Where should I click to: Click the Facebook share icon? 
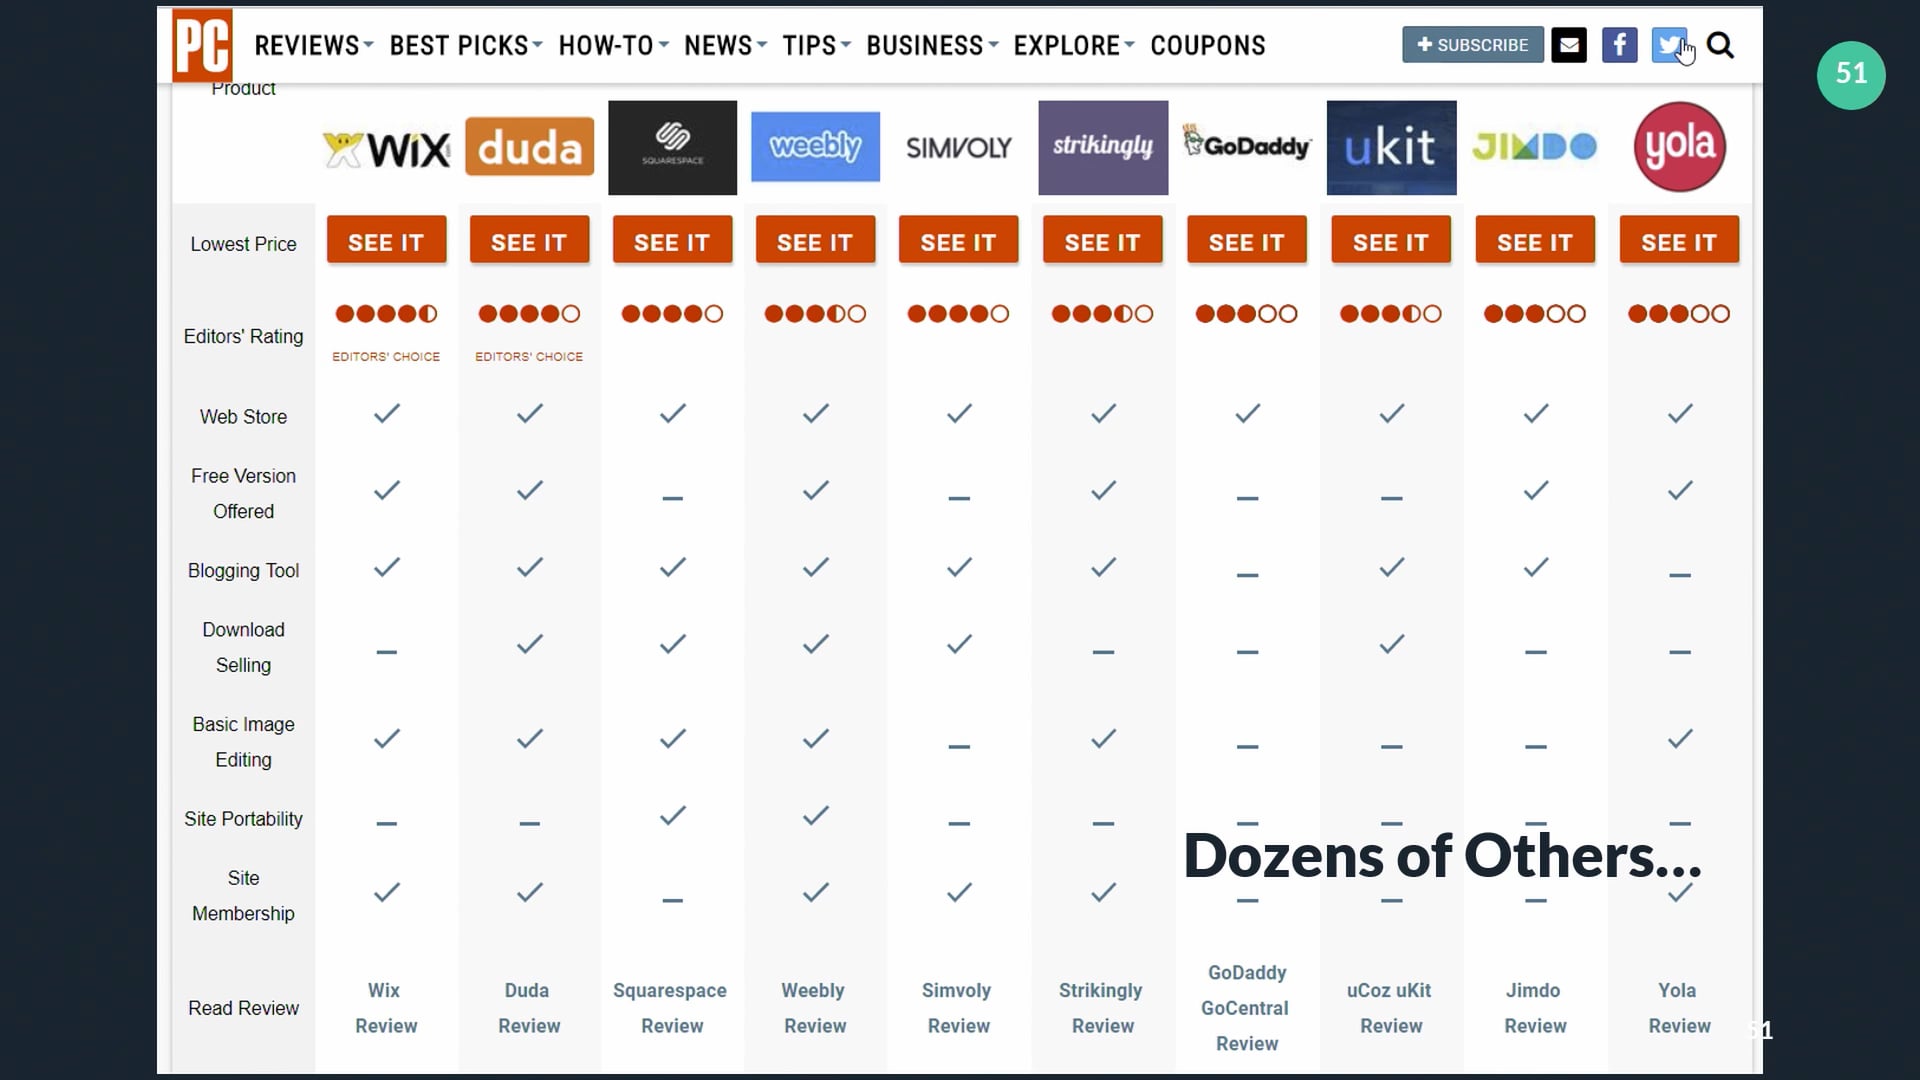tap(1619, 45)
